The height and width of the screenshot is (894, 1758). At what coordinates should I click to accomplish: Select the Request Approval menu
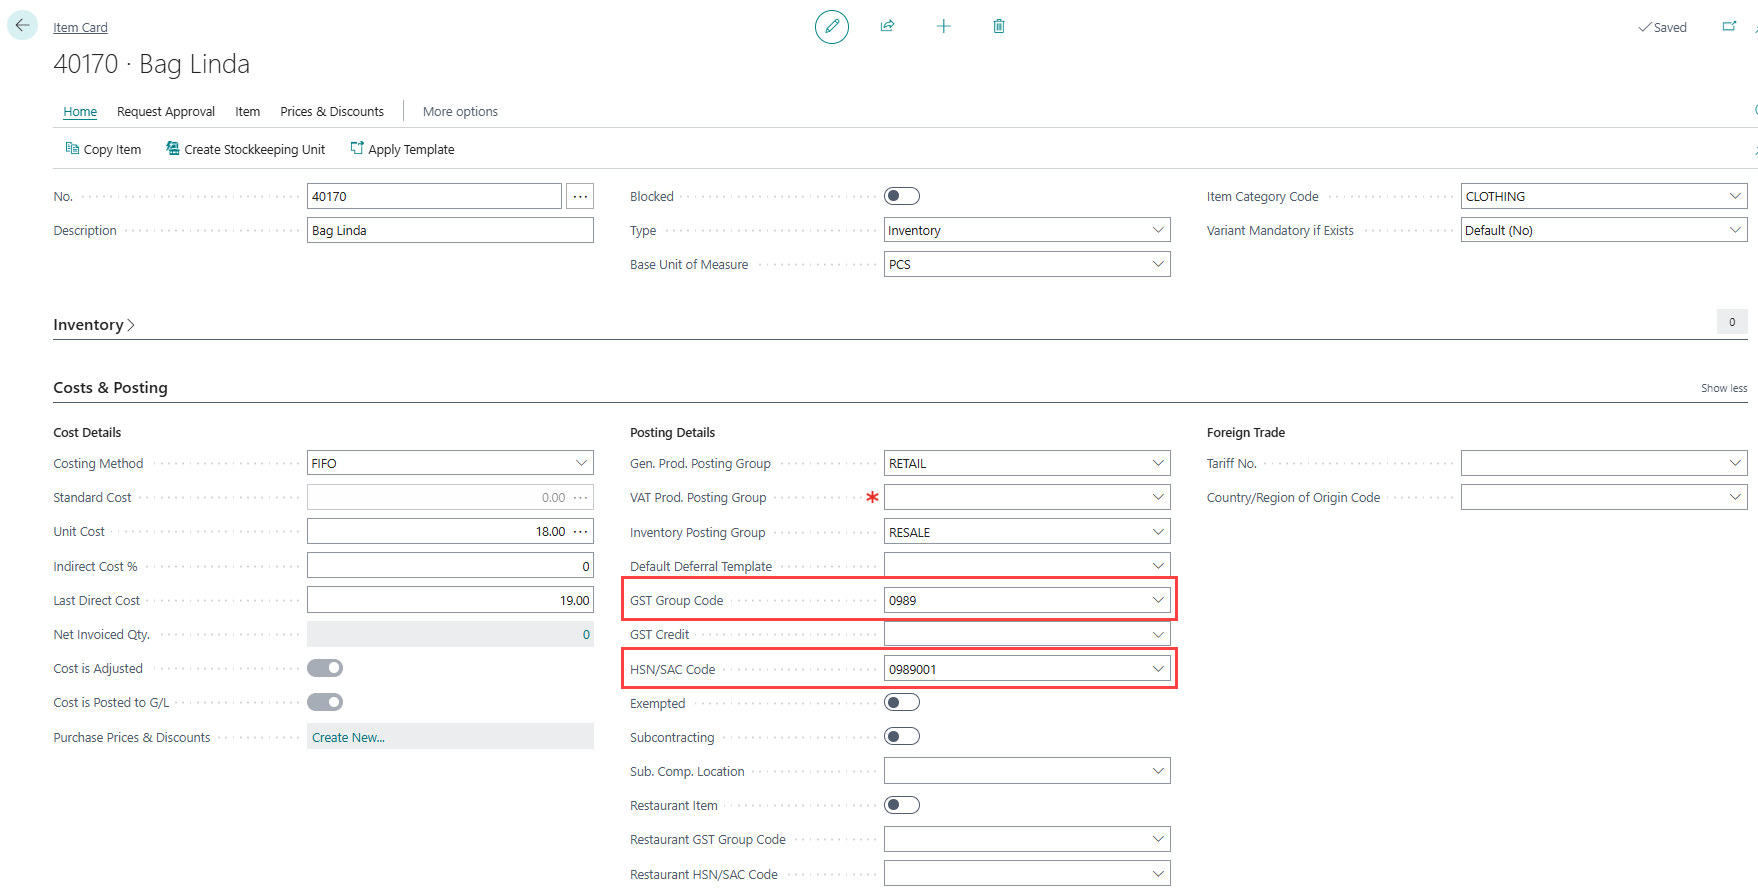(166, 112)
